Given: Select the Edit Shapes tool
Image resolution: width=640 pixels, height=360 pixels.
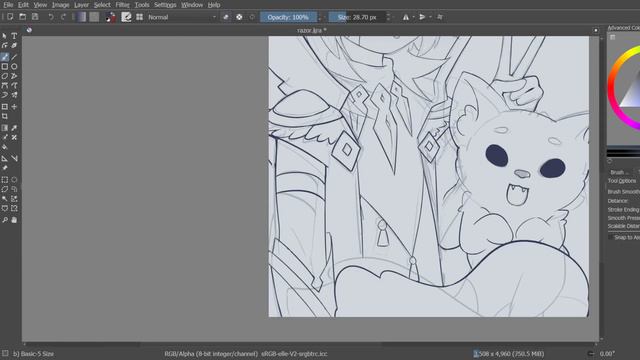Looking at the screenshot, I should (x=4, y=45).
